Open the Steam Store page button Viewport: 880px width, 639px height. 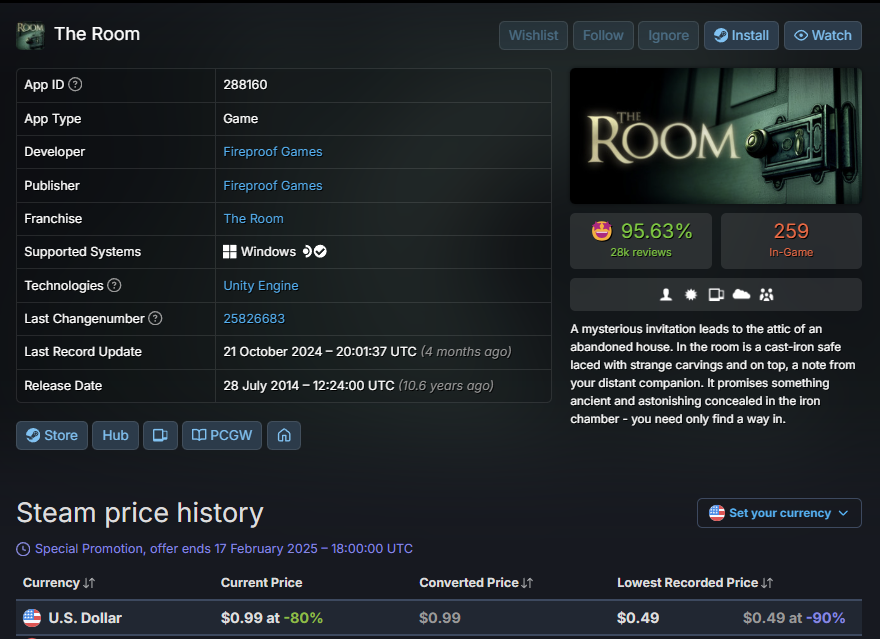[x=52, y=435]
